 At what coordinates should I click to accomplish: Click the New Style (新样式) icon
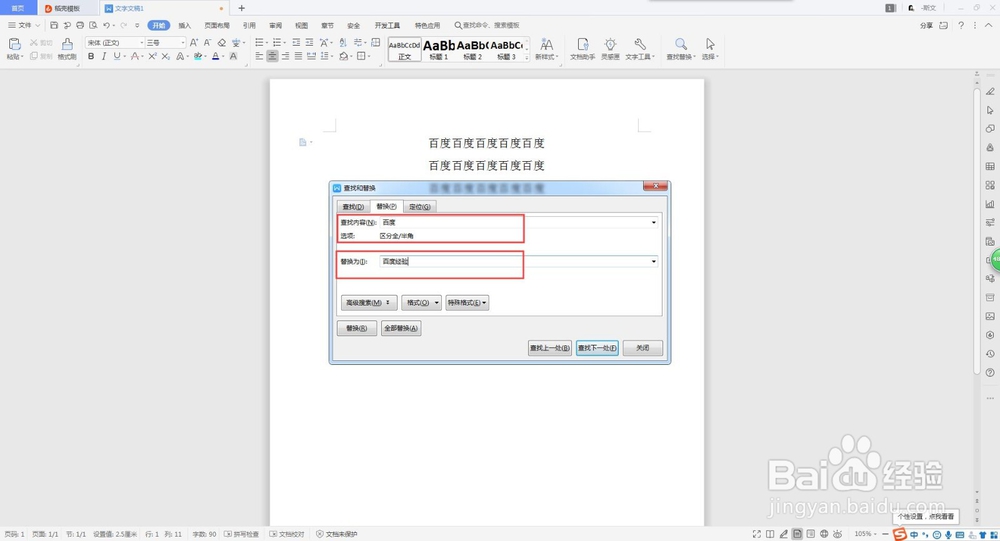click(x=547, y=48)
